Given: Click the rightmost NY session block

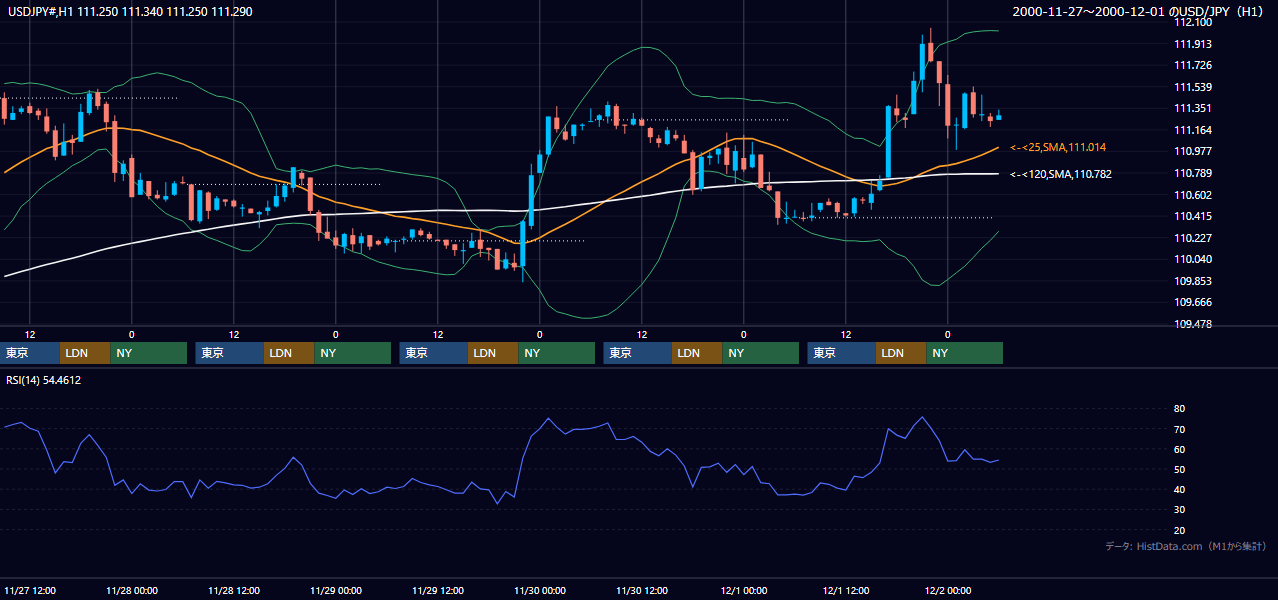Looking at the screenshot, I should 964,353.
